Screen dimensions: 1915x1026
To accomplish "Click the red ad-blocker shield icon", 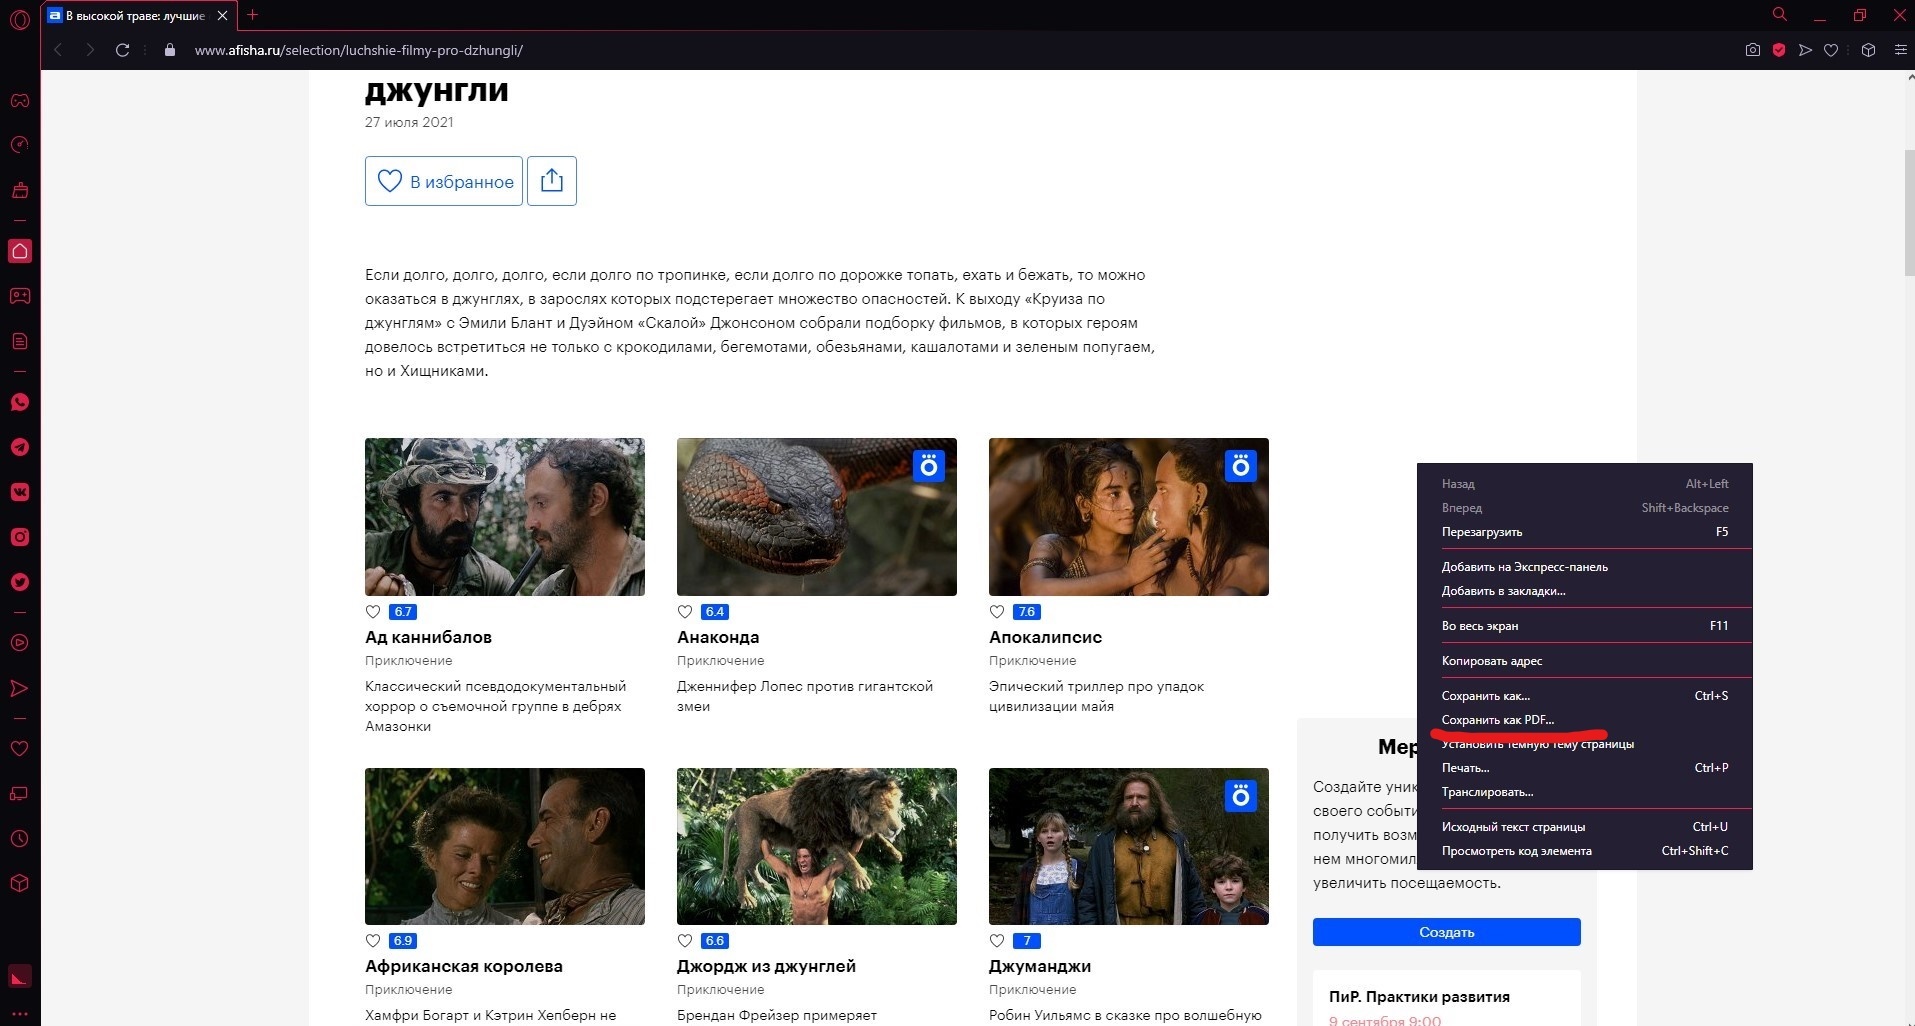I will pyautogui.click(x=1779, y=50).
